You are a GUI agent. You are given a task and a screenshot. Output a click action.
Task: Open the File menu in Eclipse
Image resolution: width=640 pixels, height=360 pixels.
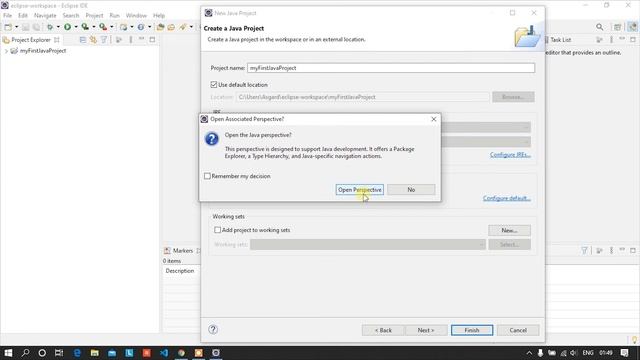click(x=7, y=16)
